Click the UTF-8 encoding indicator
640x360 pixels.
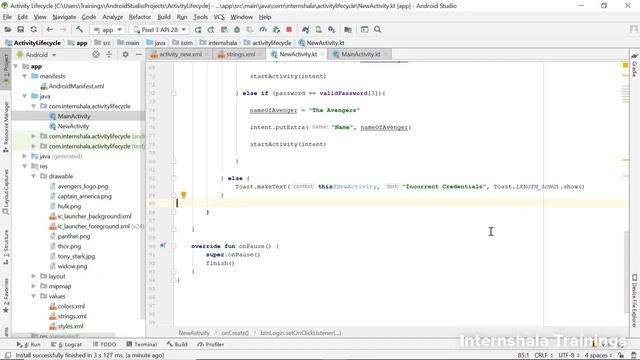pyautogui.click(x=569, y=356)
